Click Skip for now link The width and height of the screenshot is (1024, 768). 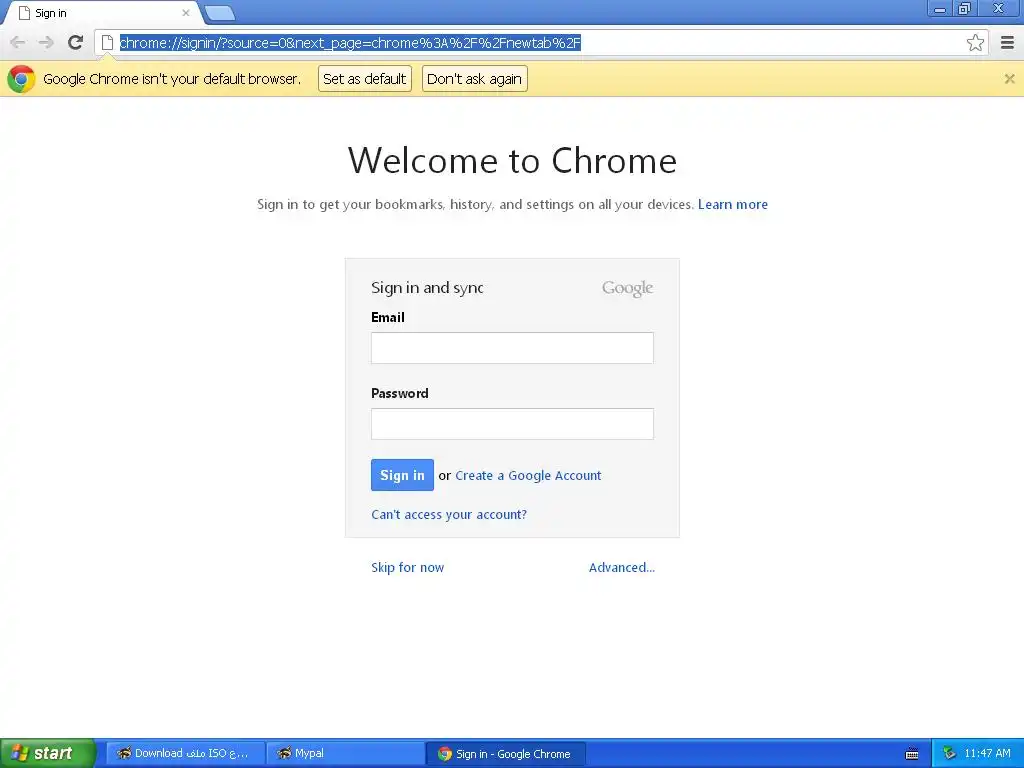[x=408, y=568]
